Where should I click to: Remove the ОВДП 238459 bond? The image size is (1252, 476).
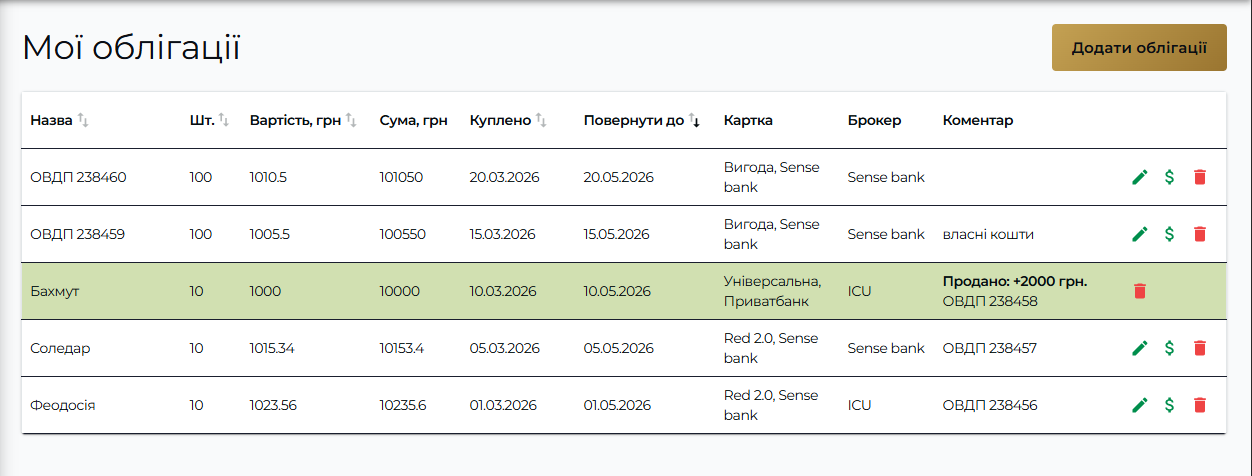coord(1200,234)
